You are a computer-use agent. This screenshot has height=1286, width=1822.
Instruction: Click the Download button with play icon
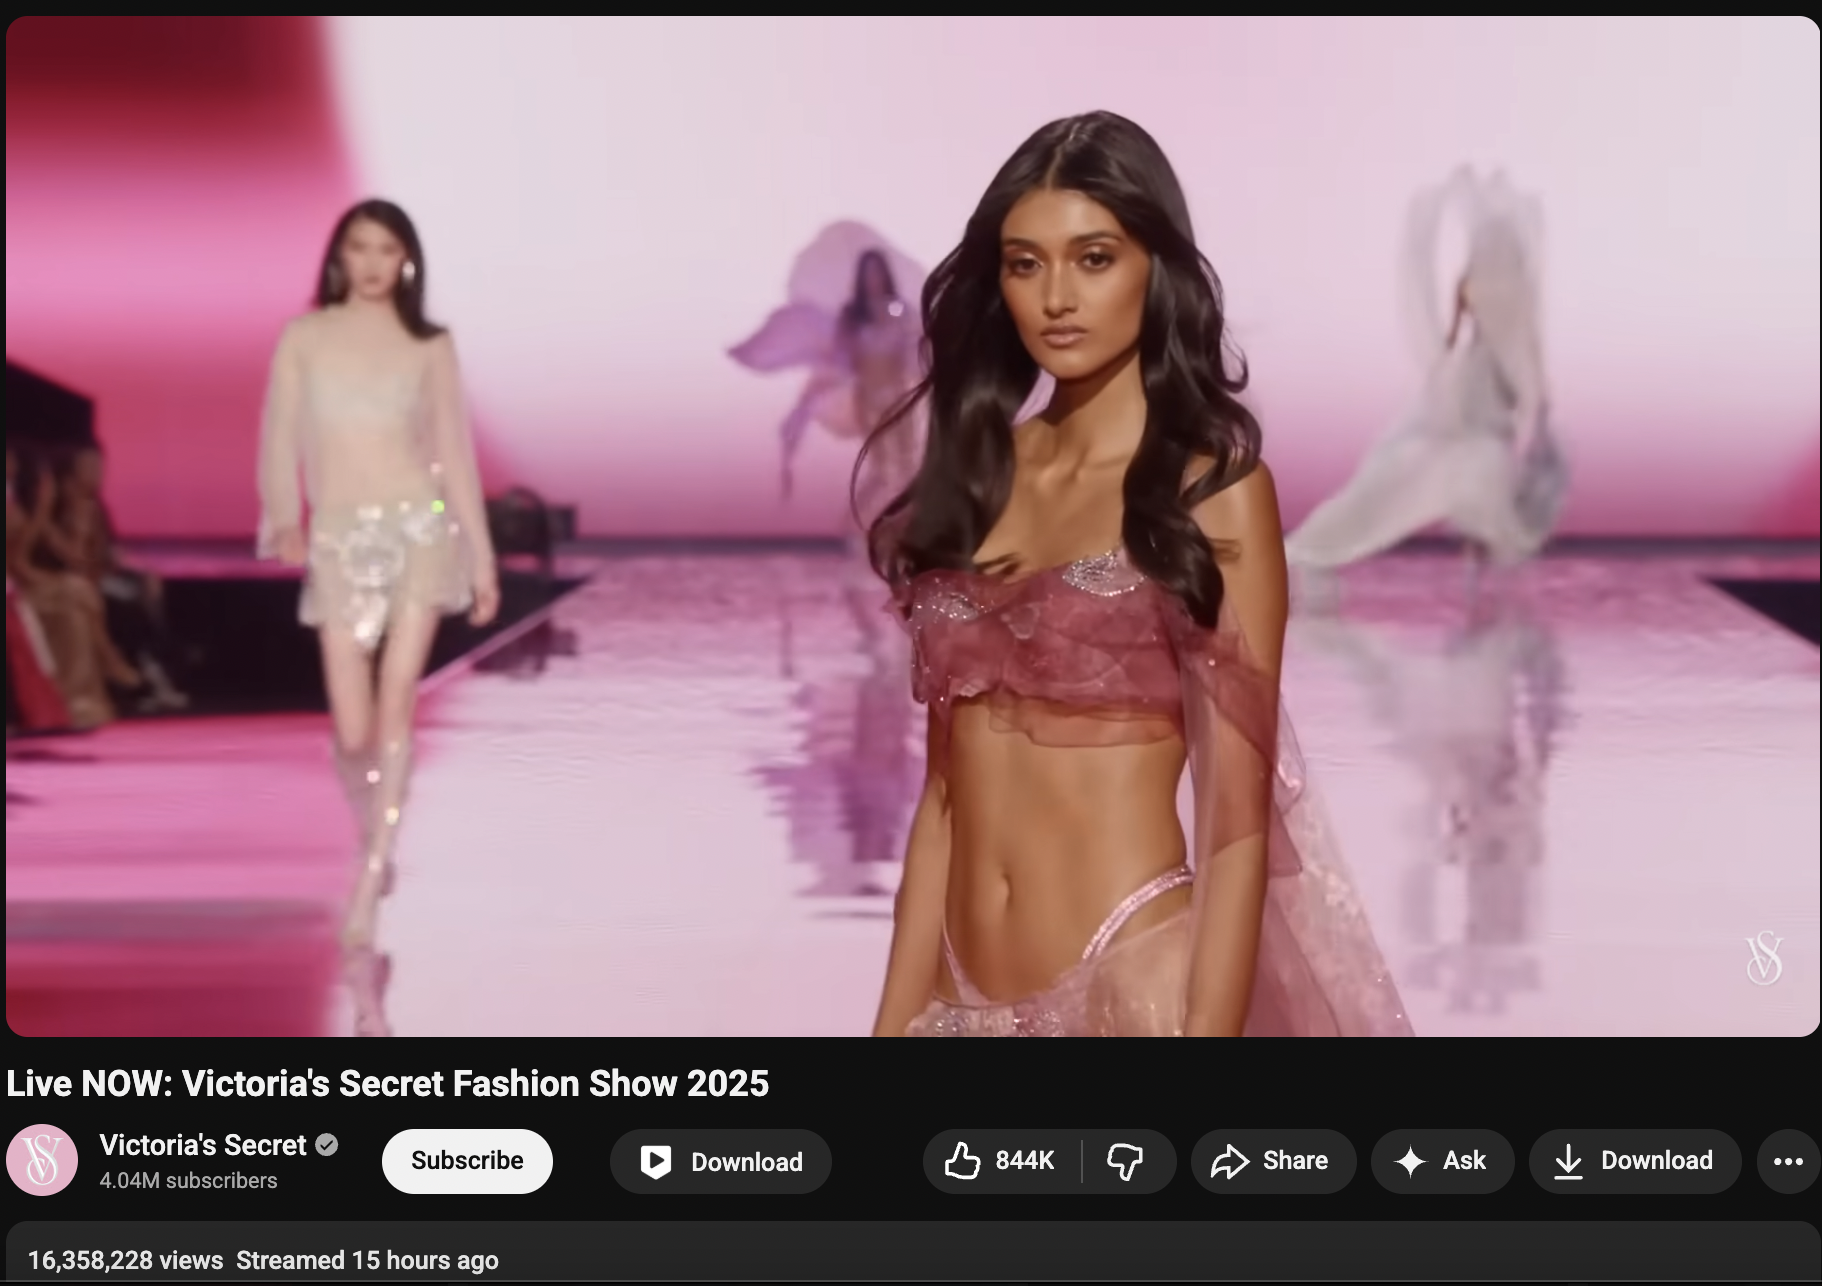pos(721,1161)
